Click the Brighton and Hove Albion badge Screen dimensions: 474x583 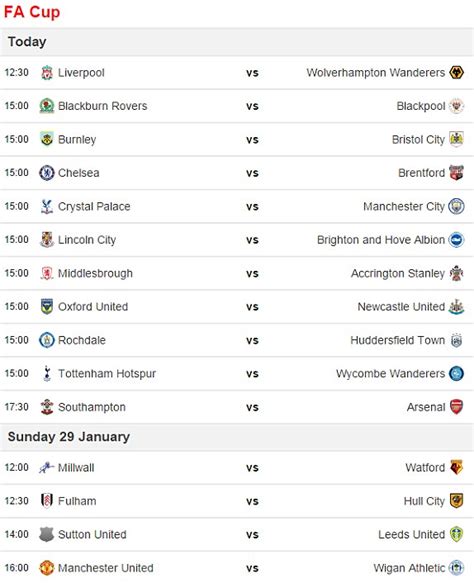point(456,240)
